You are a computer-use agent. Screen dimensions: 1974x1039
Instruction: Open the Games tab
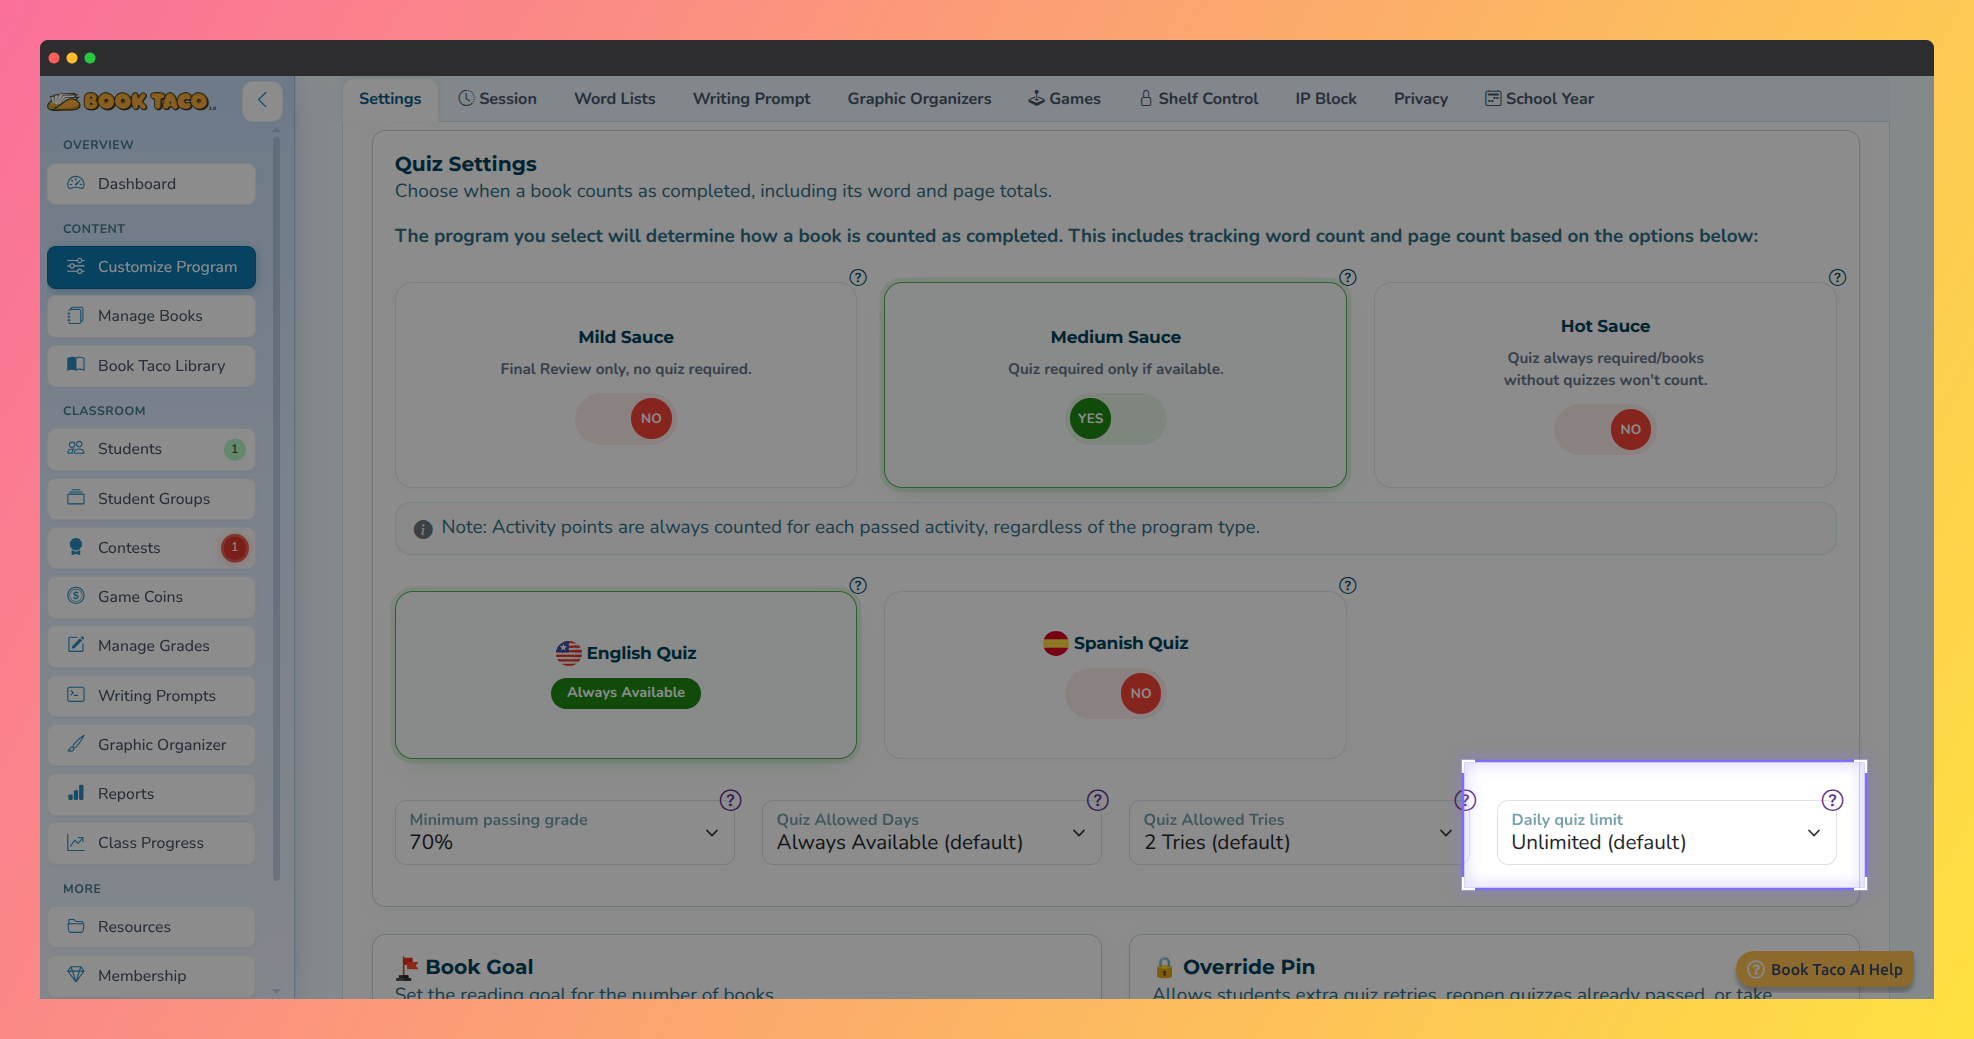point(1065,99)
